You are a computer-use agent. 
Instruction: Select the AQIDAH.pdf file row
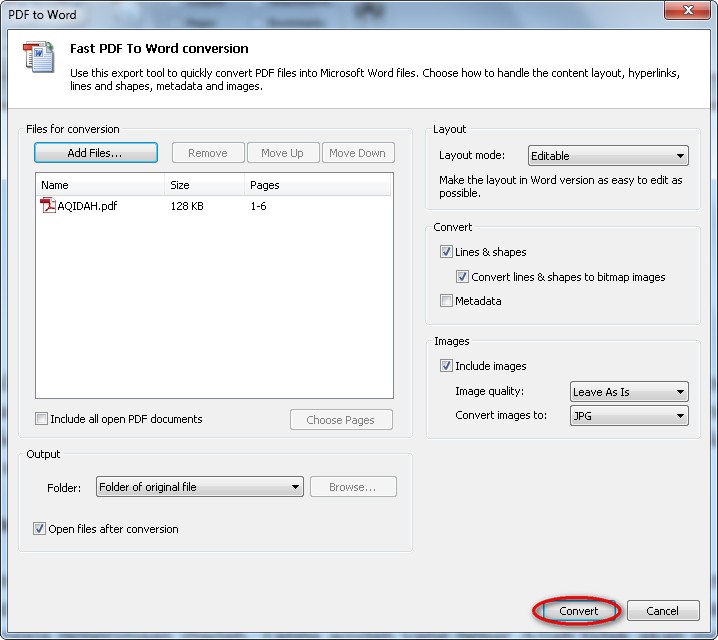tap(214, 206)
